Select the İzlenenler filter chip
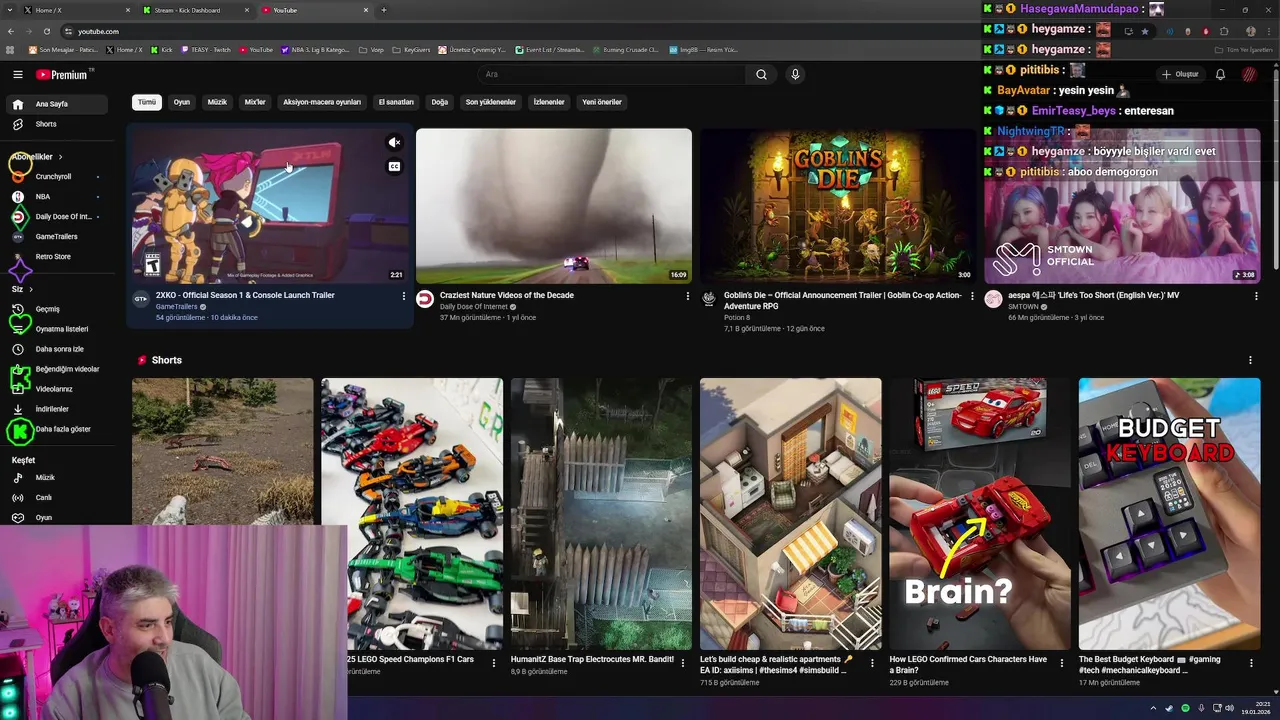This screenshot has height=720, width=1280. click(549, 102)
